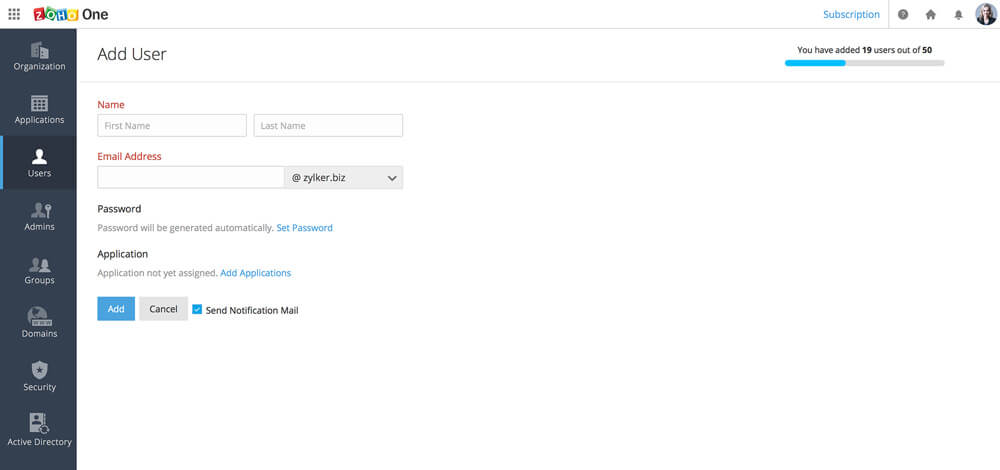1000x470 pixels.
Task: Open Security in the sidebar
Action: point(39,377)
